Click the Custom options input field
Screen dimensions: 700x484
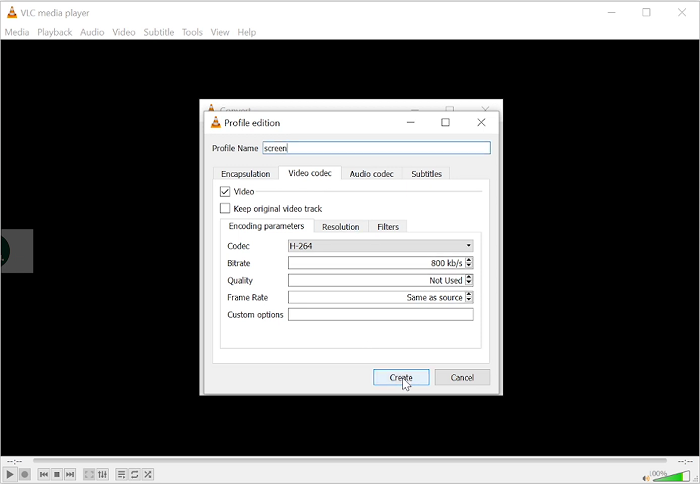click(x=380, y=314)
